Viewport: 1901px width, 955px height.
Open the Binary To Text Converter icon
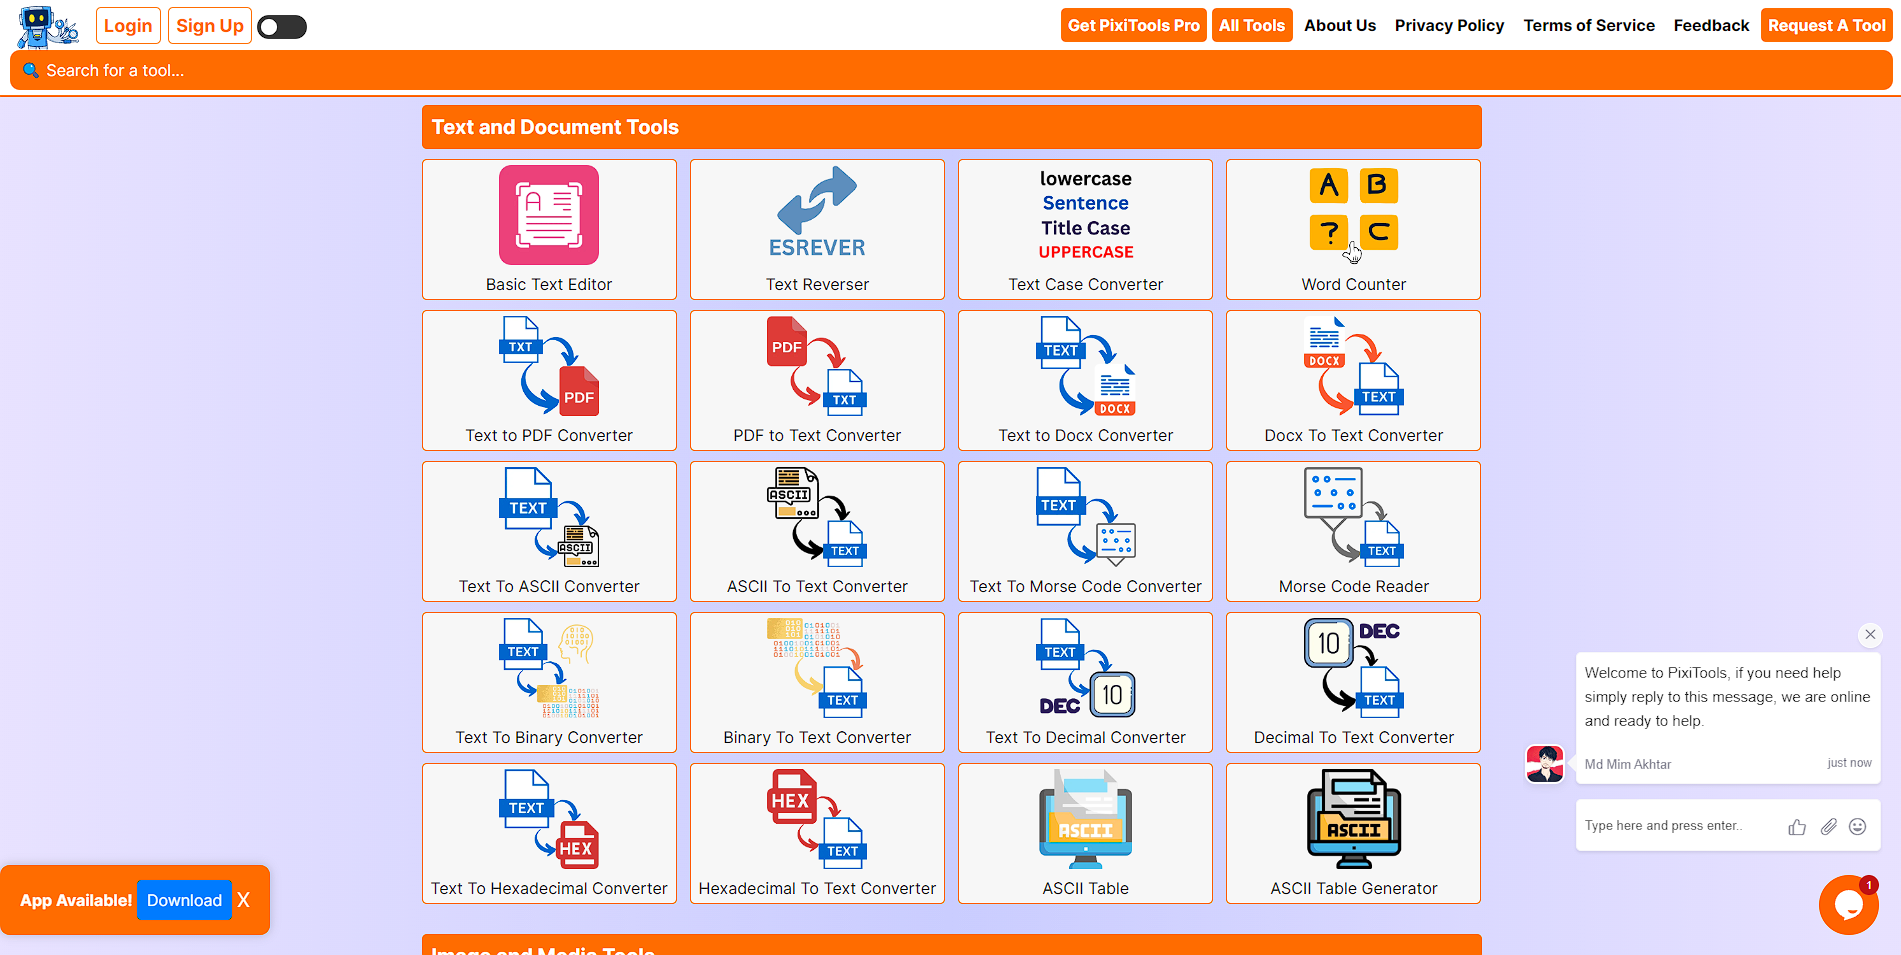[817, 668]
